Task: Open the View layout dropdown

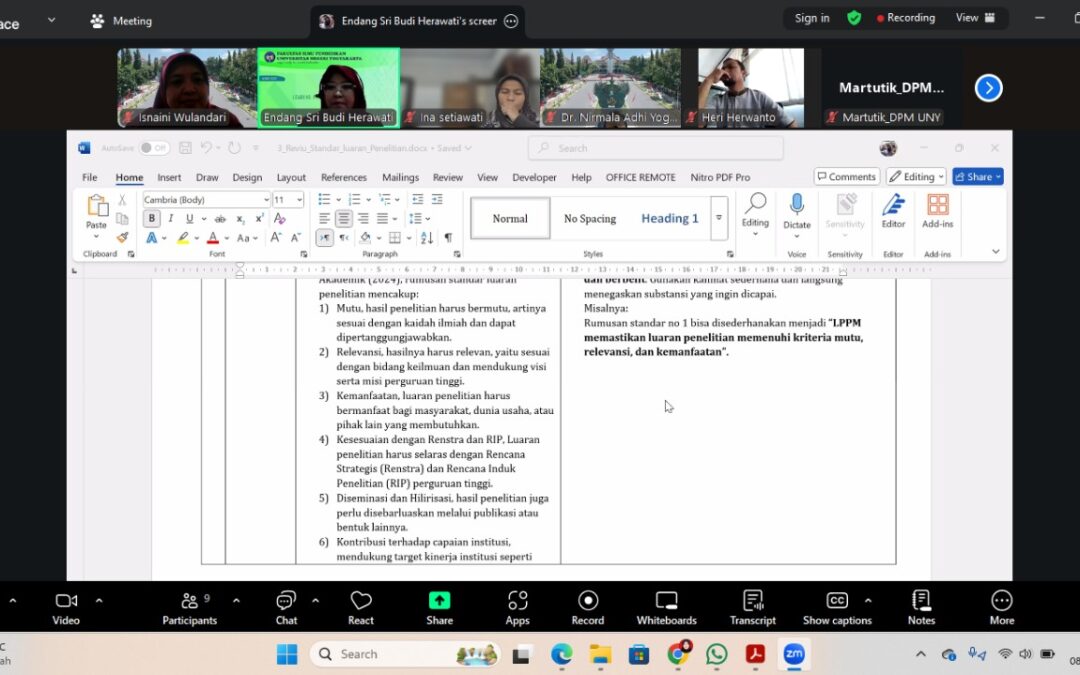Action: pos(975,18)
